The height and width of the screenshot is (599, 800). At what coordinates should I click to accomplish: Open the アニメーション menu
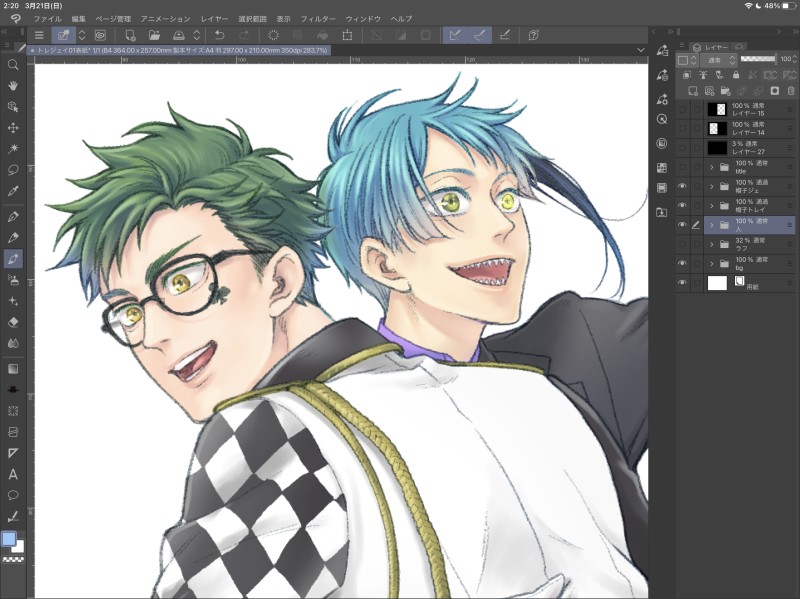pos(165,19)
